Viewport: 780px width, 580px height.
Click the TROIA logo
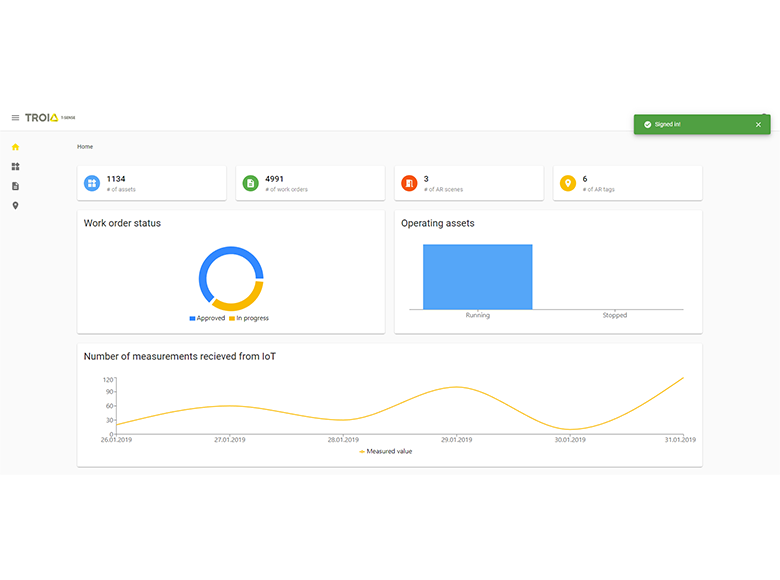[42, 118]
